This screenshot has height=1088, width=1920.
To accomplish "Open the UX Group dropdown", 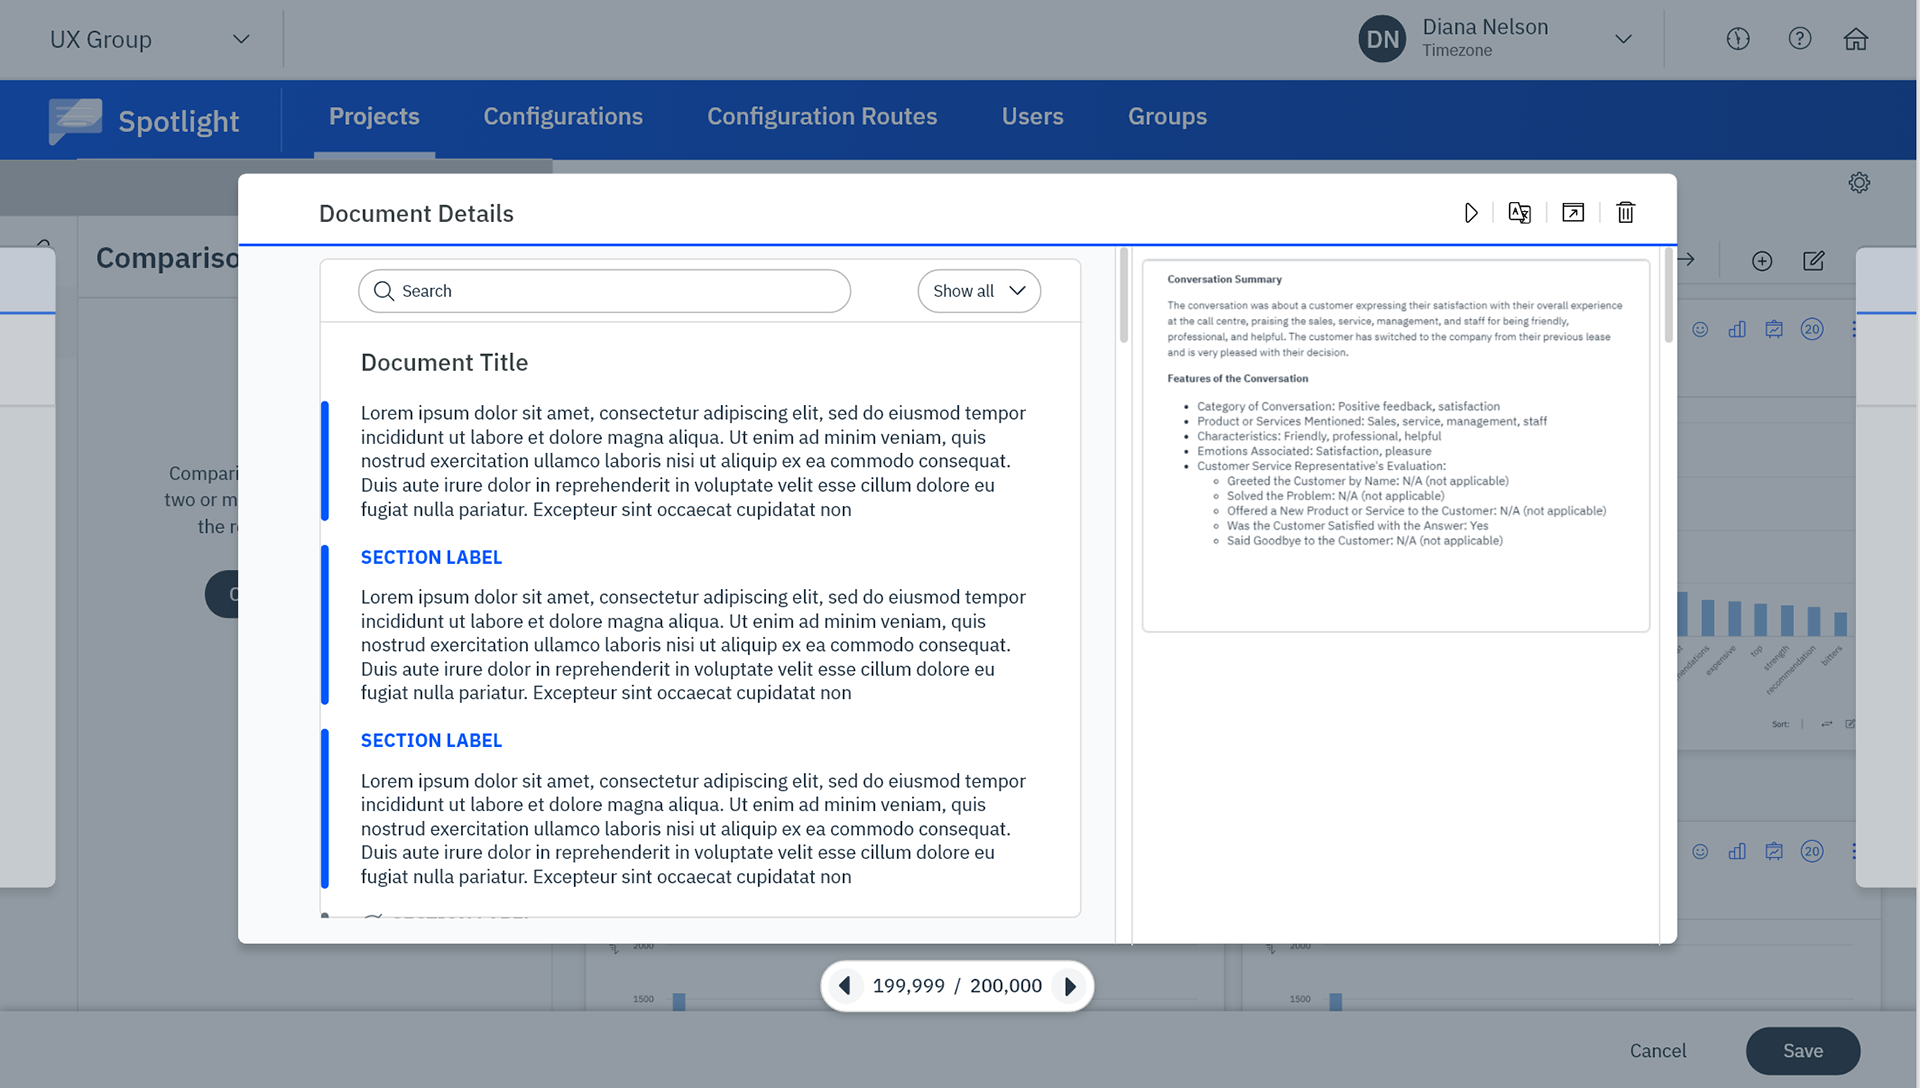I will pyautogui.click(x=150, y=39).
